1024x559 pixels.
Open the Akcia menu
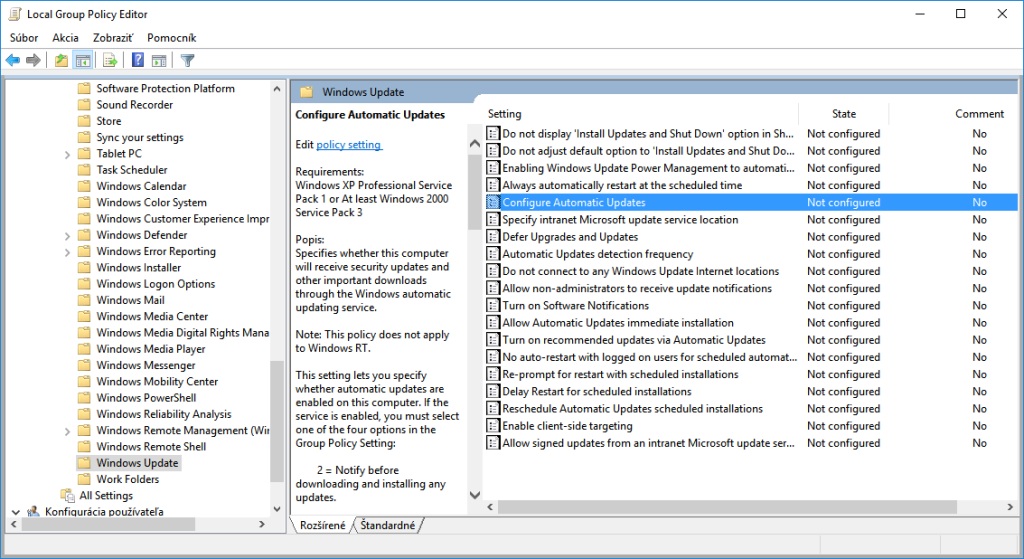coord(65,37)
